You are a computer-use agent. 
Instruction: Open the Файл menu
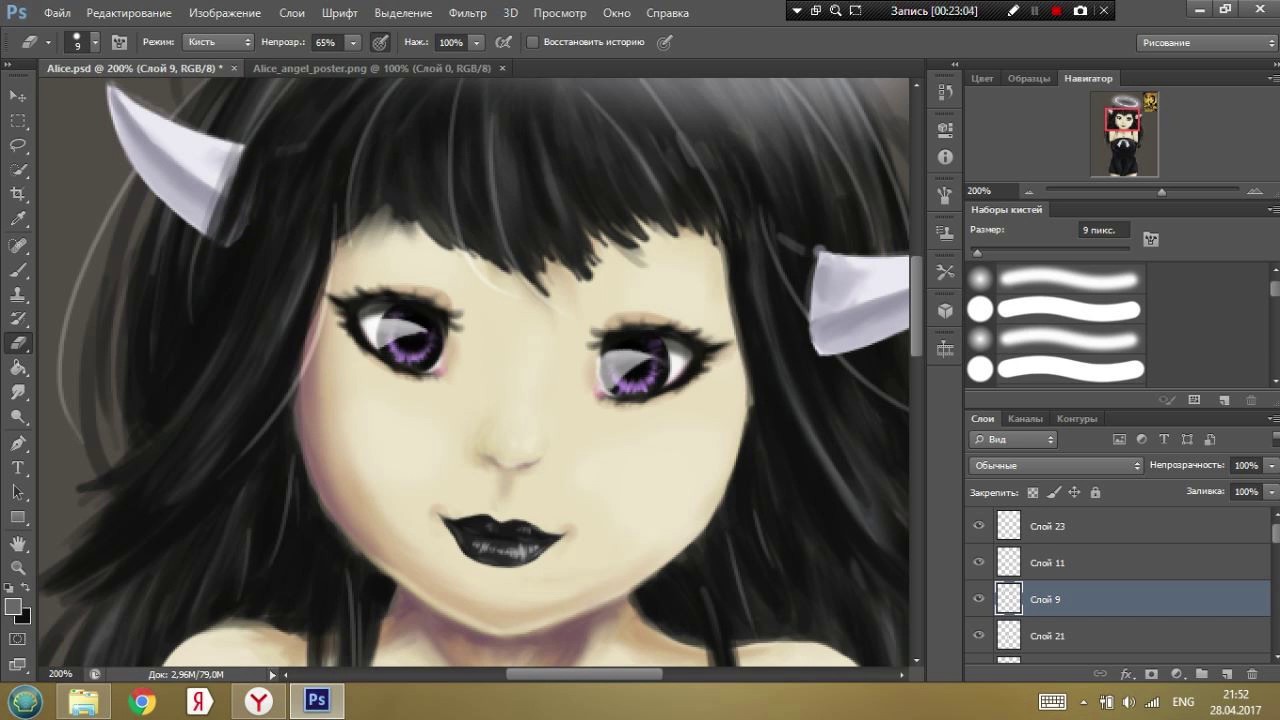57,13
